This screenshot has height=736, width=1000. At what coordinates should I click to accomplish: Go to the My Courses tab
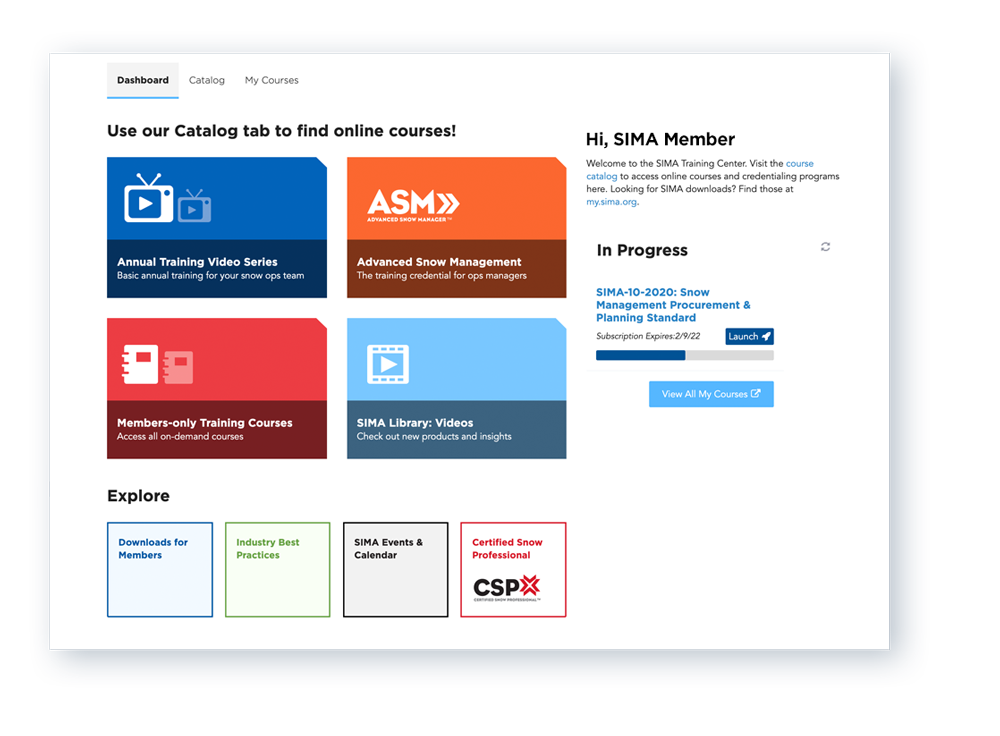272,80
